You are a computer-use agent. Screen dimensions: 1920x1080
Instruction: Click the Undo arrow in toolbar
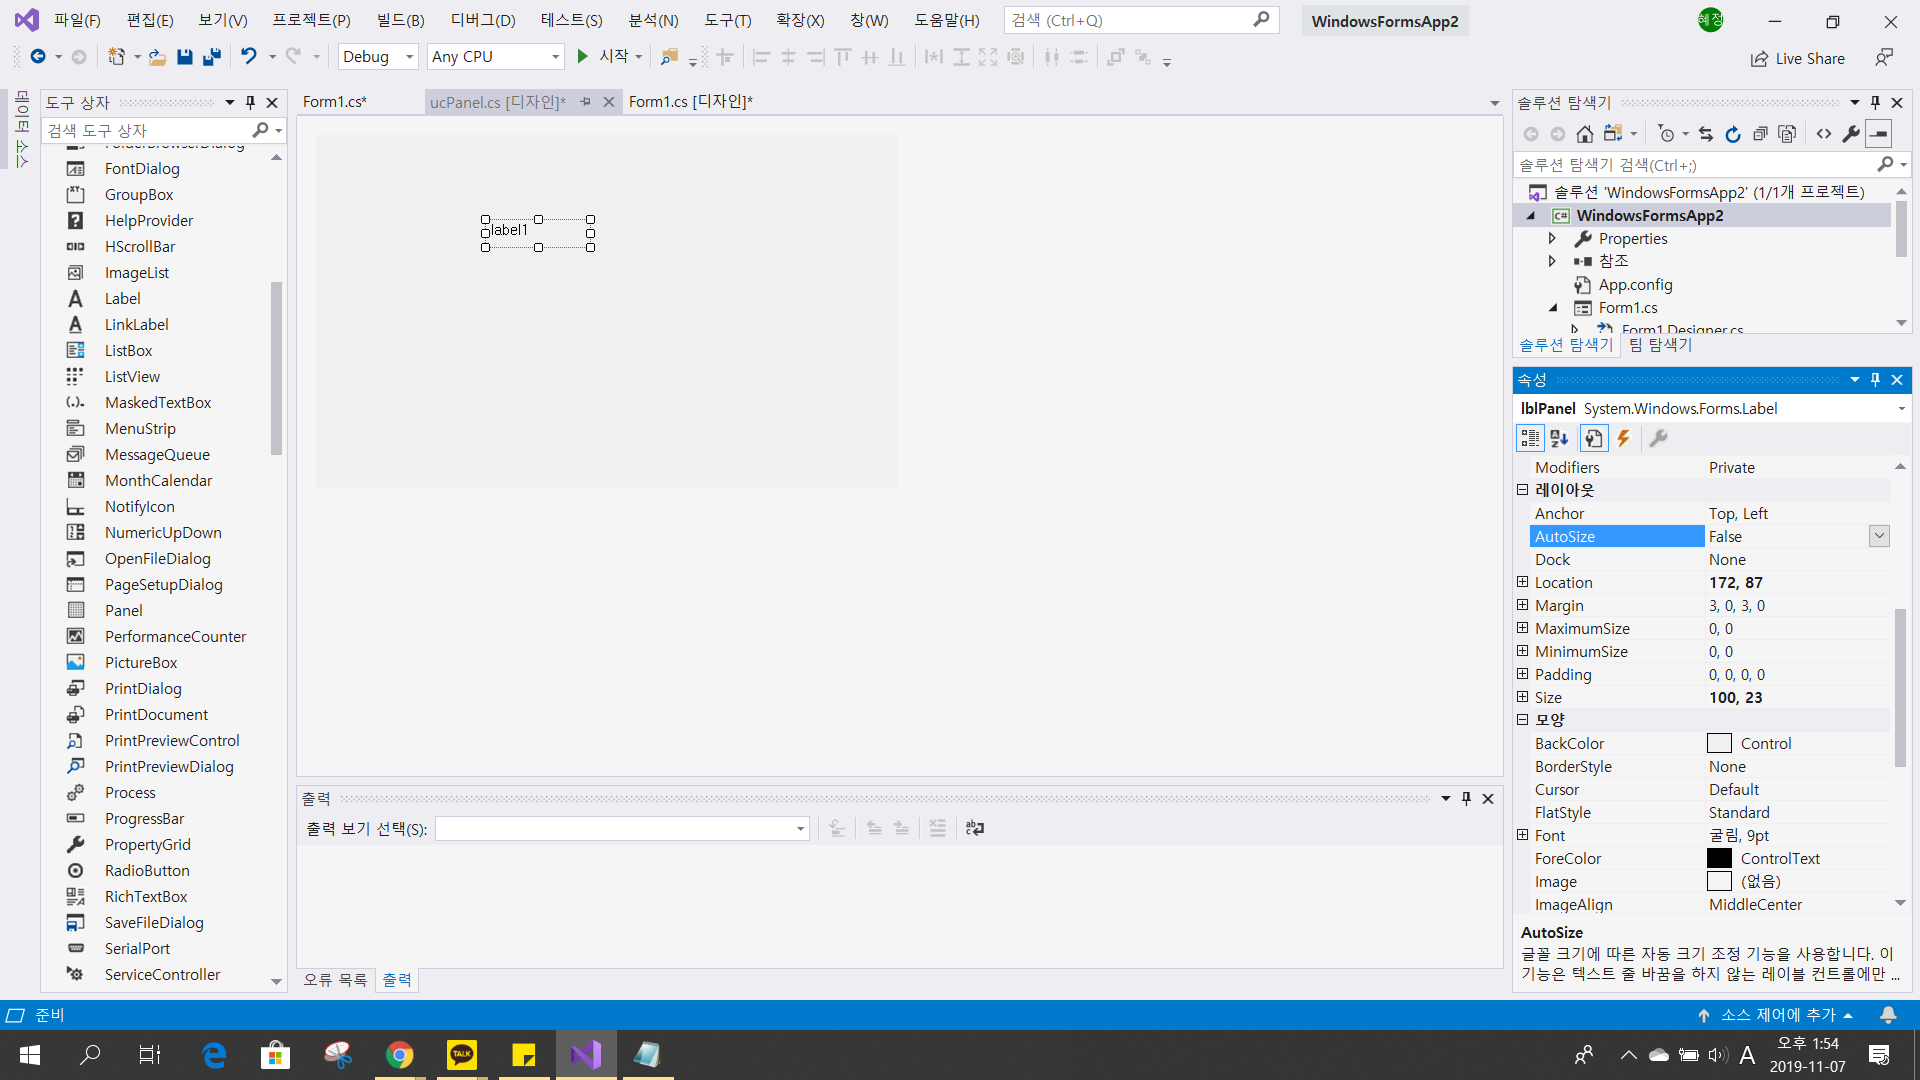coord(248,57)
